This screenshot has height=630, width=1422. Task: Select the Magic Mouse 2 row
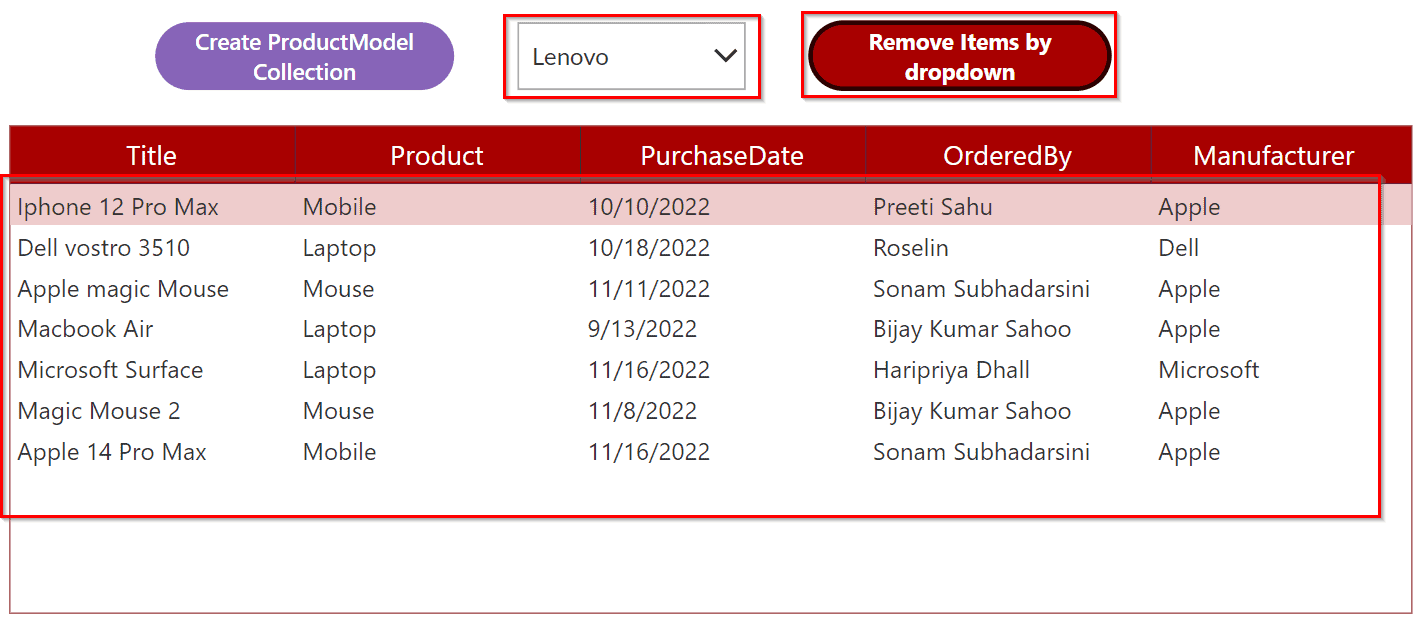click(711, 411)
